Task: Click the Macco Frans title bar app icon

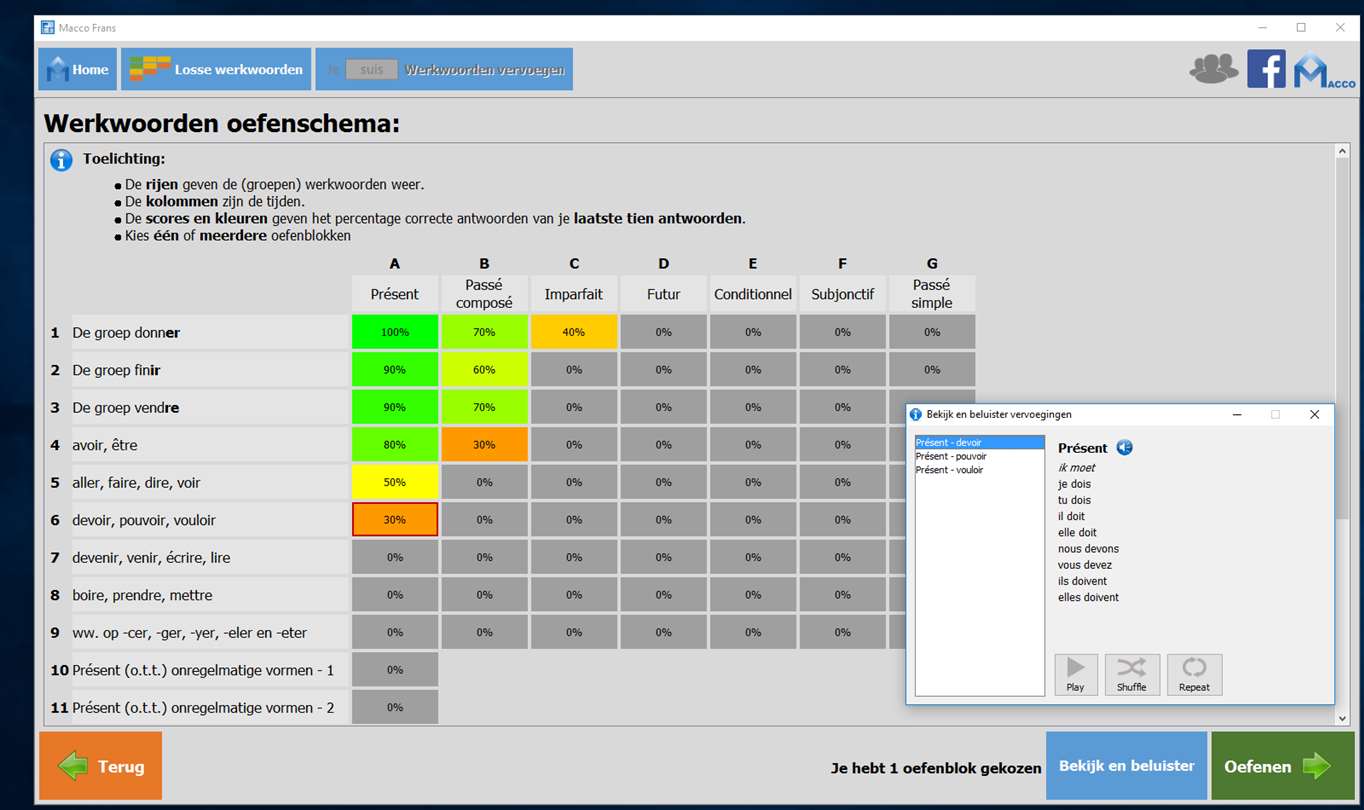Action: click(47, 27)
